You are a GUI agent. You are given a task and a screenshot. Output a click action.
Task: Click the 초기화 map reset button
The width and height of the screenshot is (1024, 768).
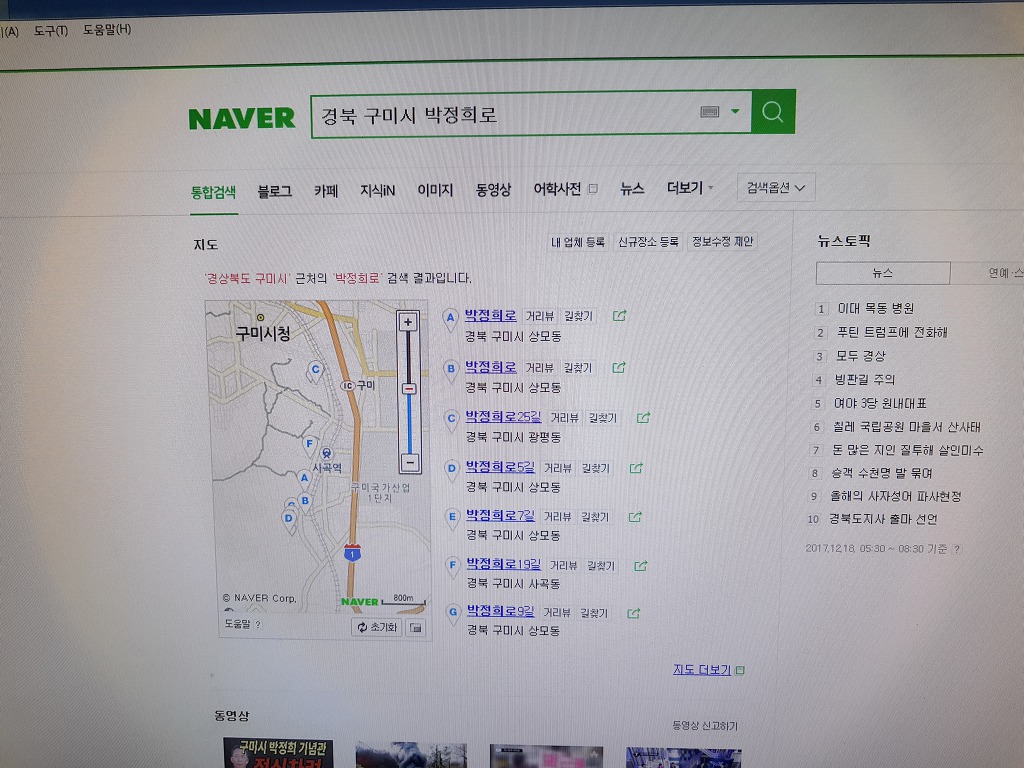(376, 627)
